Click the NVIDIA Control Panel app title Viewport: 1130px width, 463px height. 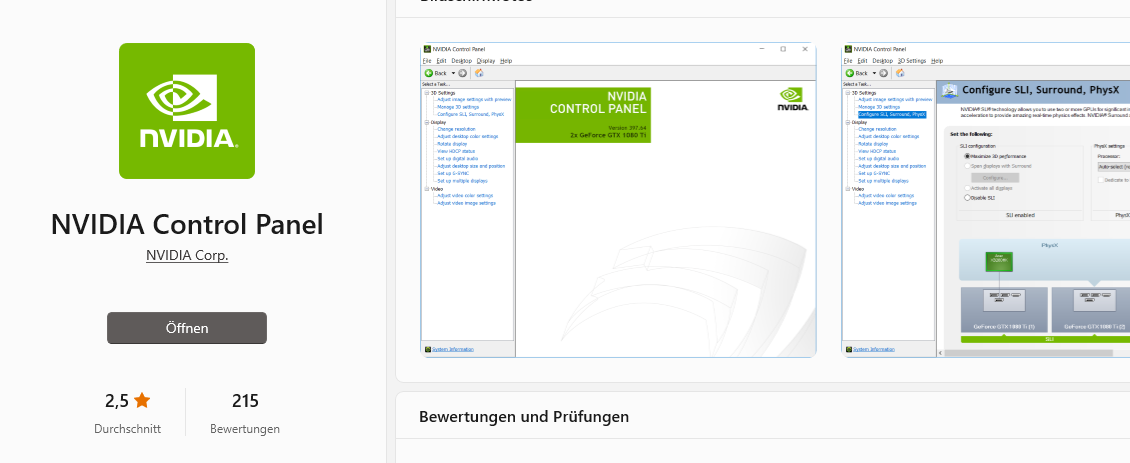coord(187,224)
